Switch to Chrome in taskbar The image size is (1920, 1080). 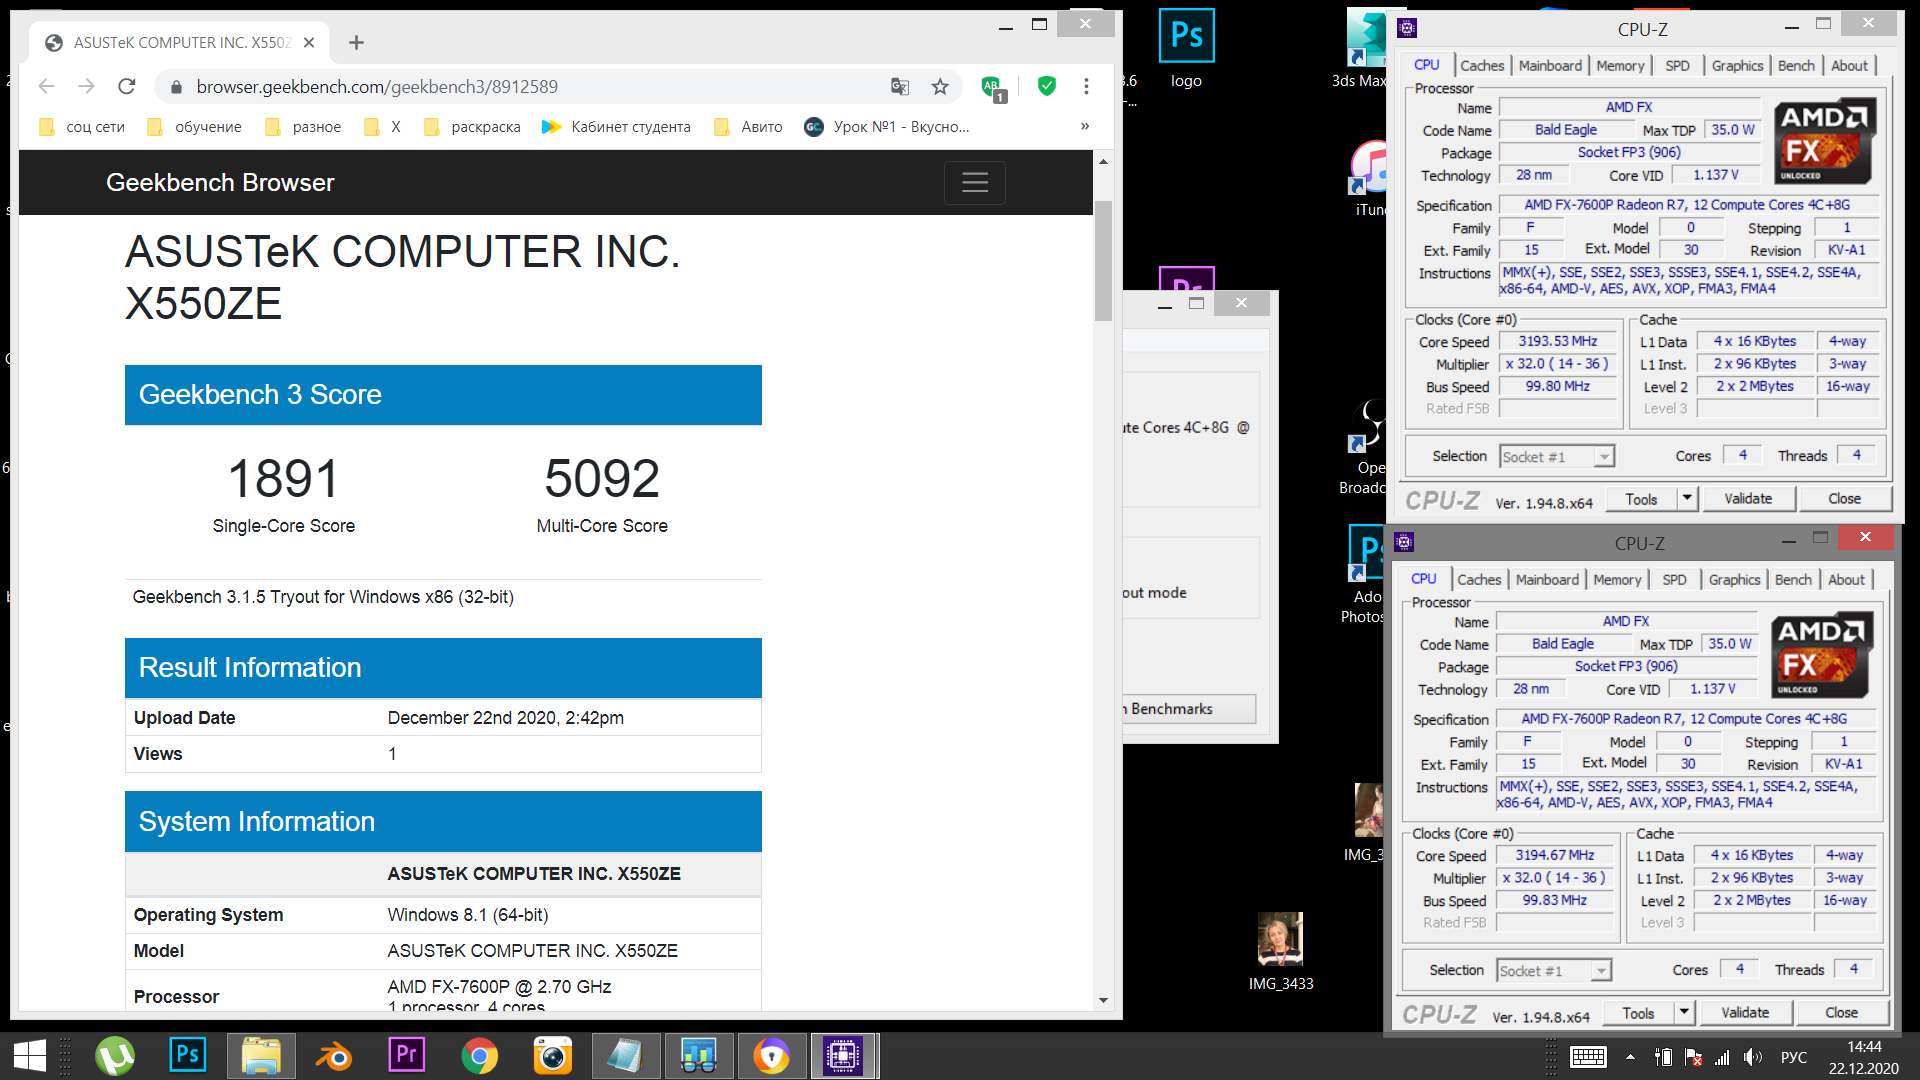[480, 1056]
